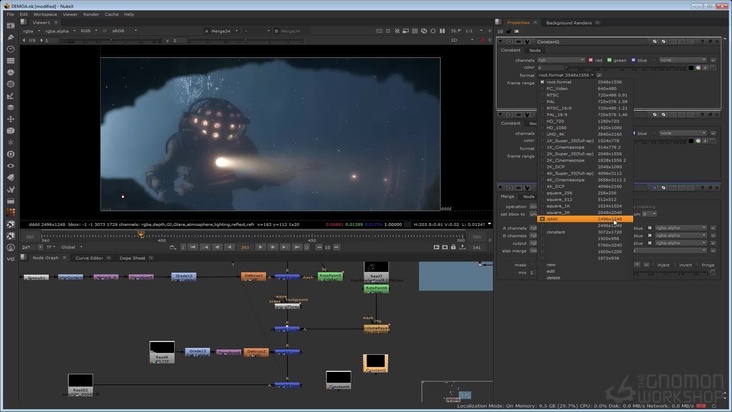The image size is (732, 412).
Task: Select the Constant2 node in Node Graph
Action: point(375,364)
